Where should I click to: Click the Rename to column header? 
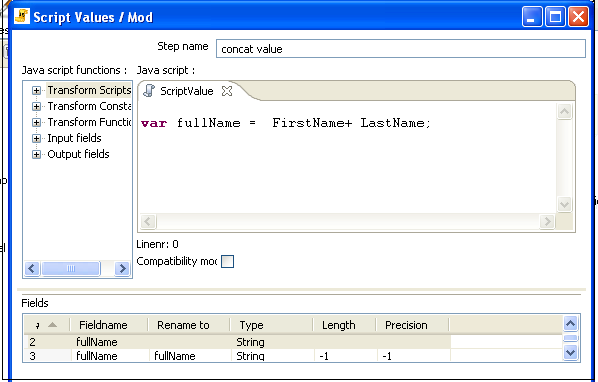coord(189,325)
